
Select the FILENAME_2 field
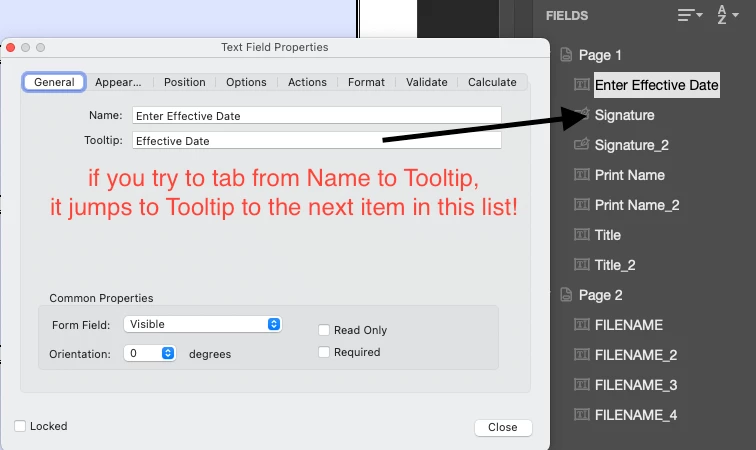tap(636, 355)
